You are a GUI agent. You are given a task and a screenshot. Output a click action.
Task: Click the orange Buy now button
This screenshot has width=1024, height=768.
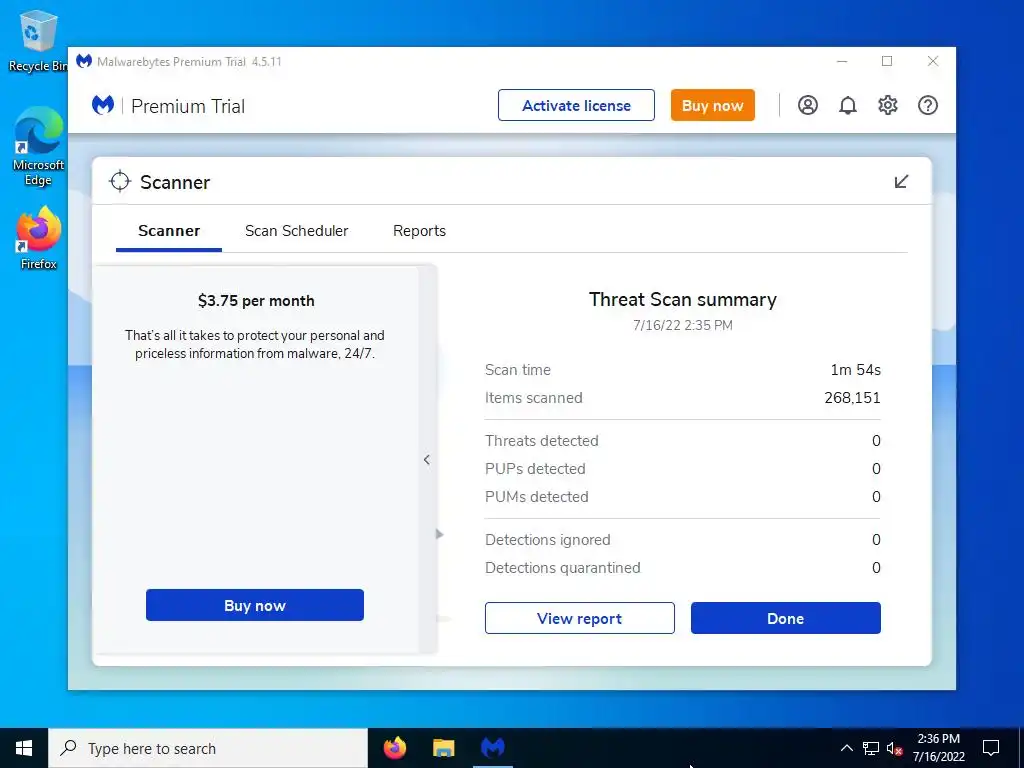(x=712, y=105)
